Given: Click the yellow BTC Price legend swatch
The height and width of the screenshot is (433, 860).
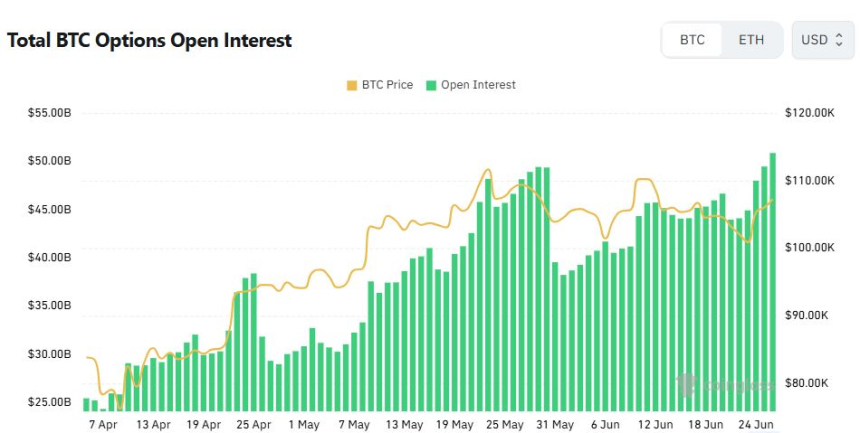Looking at the screenshot, I should tap(352, 86).
